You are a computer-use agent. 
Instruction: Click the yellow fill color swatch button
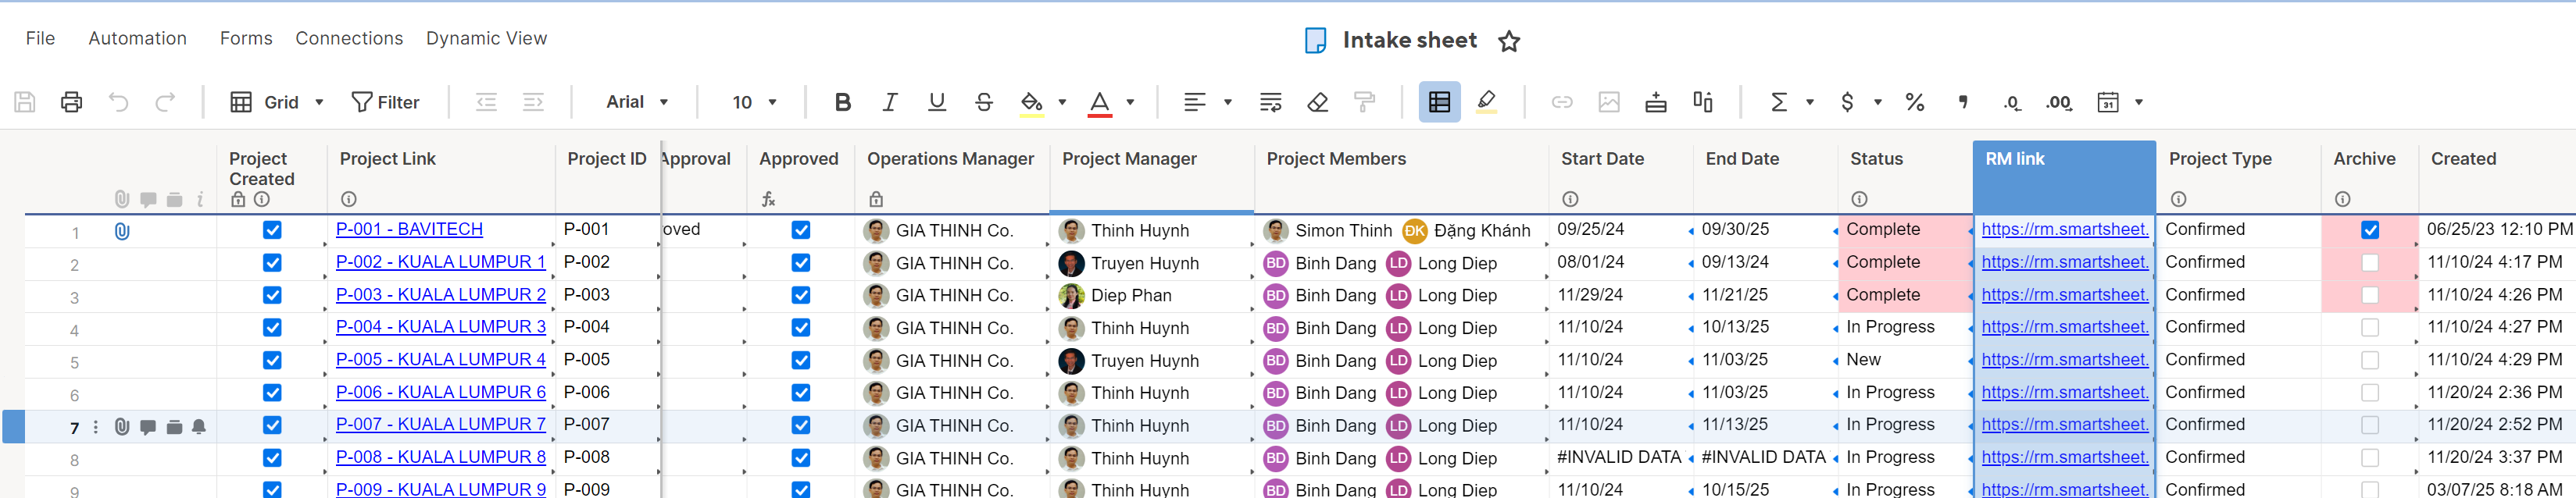(x=1032, y=103)
